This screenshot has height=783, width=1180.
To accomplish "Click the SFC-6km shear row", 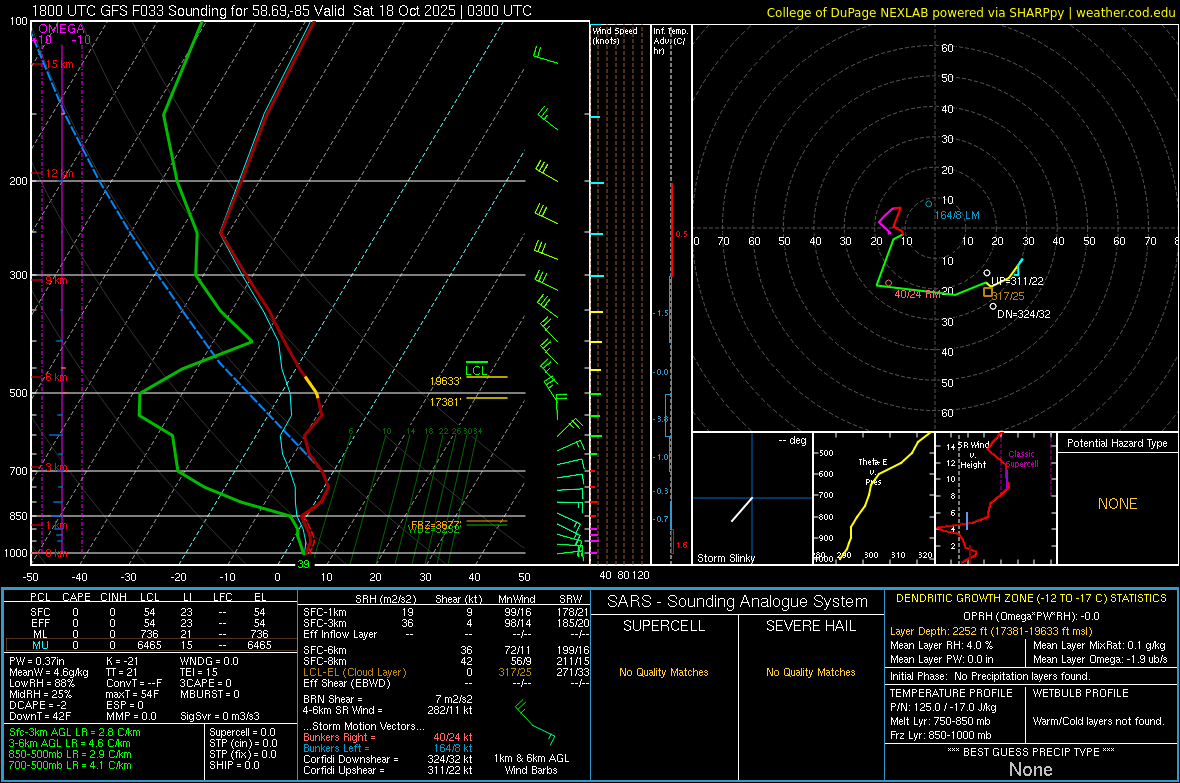I will pyautogui.click(x=446, y=650).
